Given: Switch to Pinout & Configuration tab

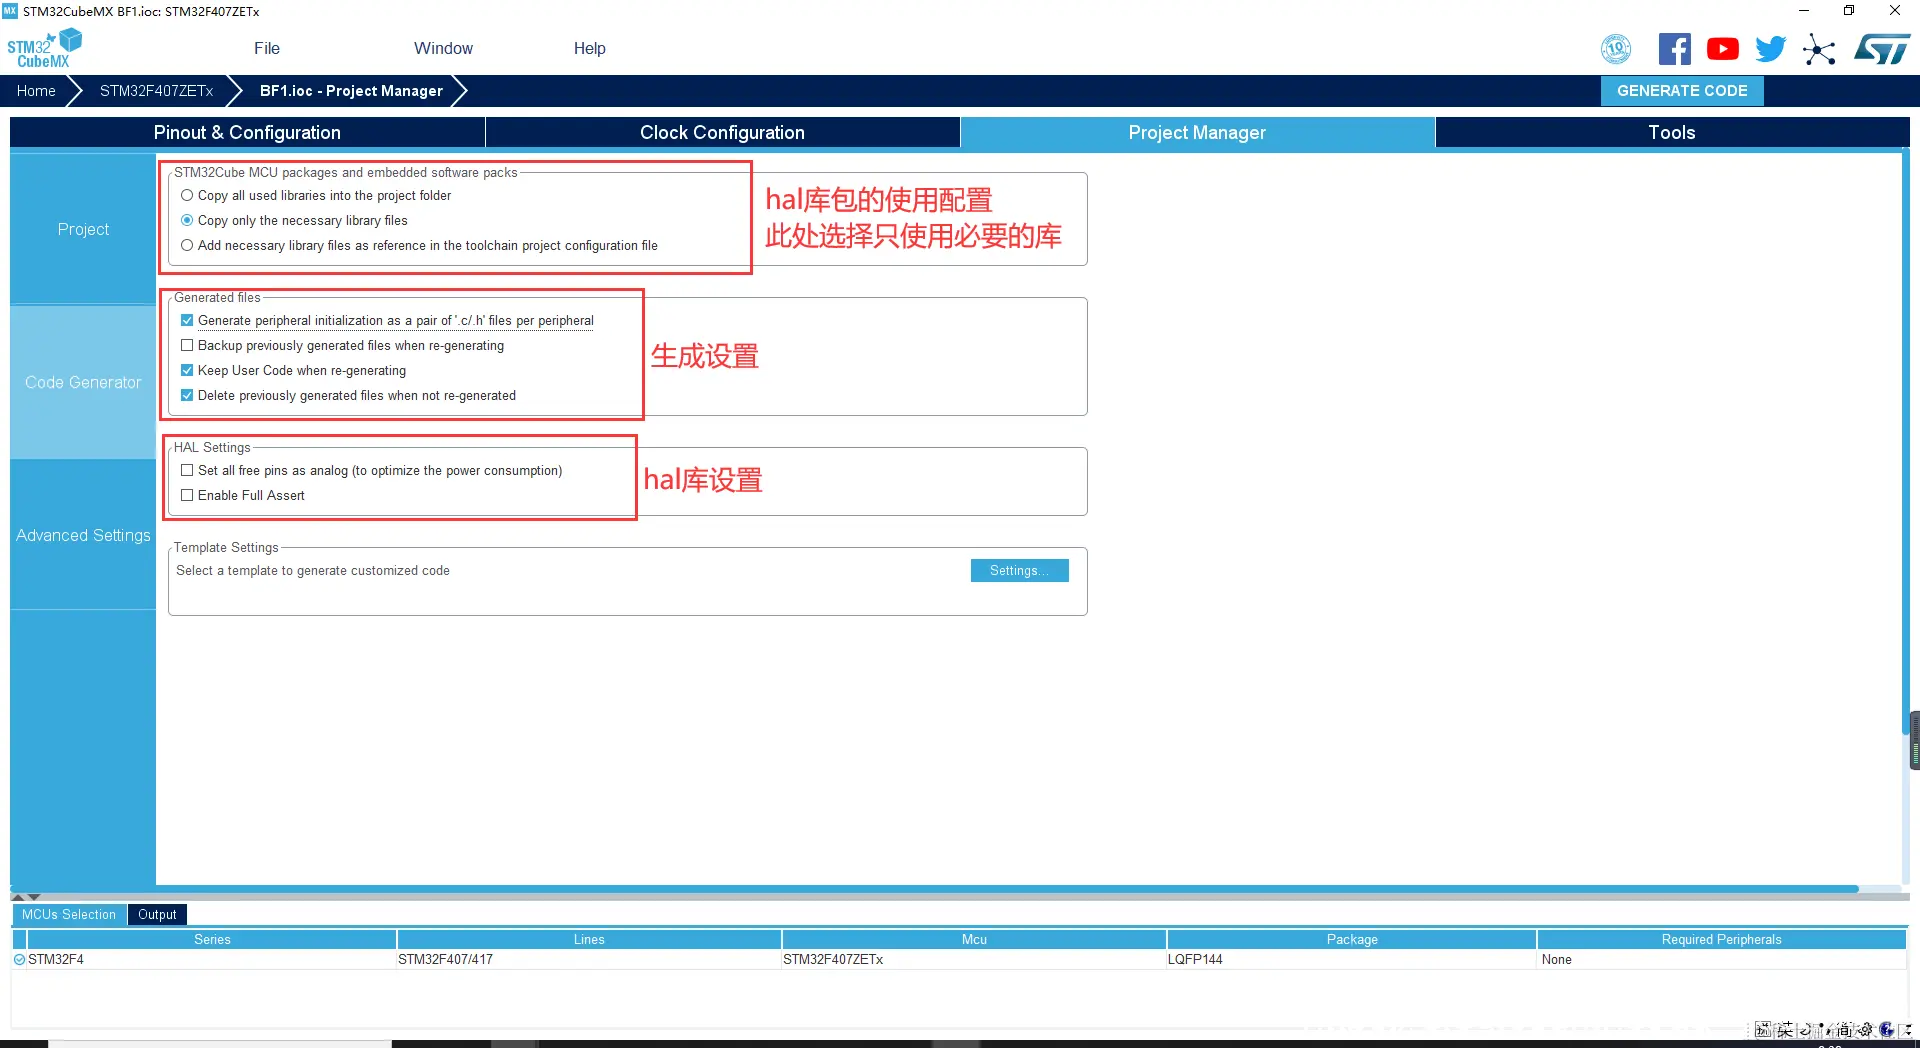Looking at the screenshot, I should [247, 132].
